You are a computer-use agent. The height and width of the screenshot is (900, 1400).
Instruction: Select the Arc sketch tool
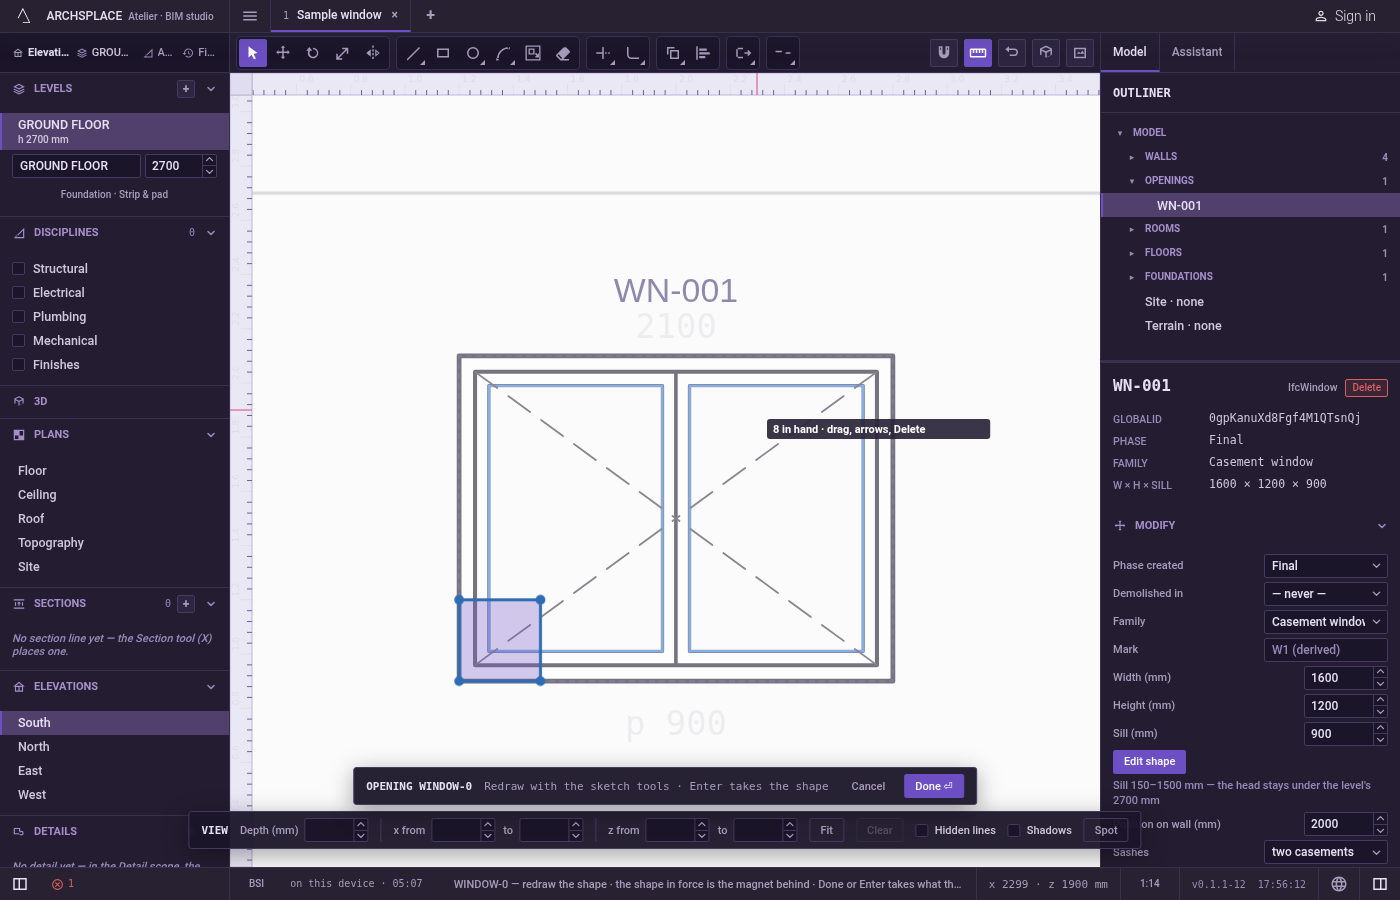pyautogui.click(x=503, y=53)
